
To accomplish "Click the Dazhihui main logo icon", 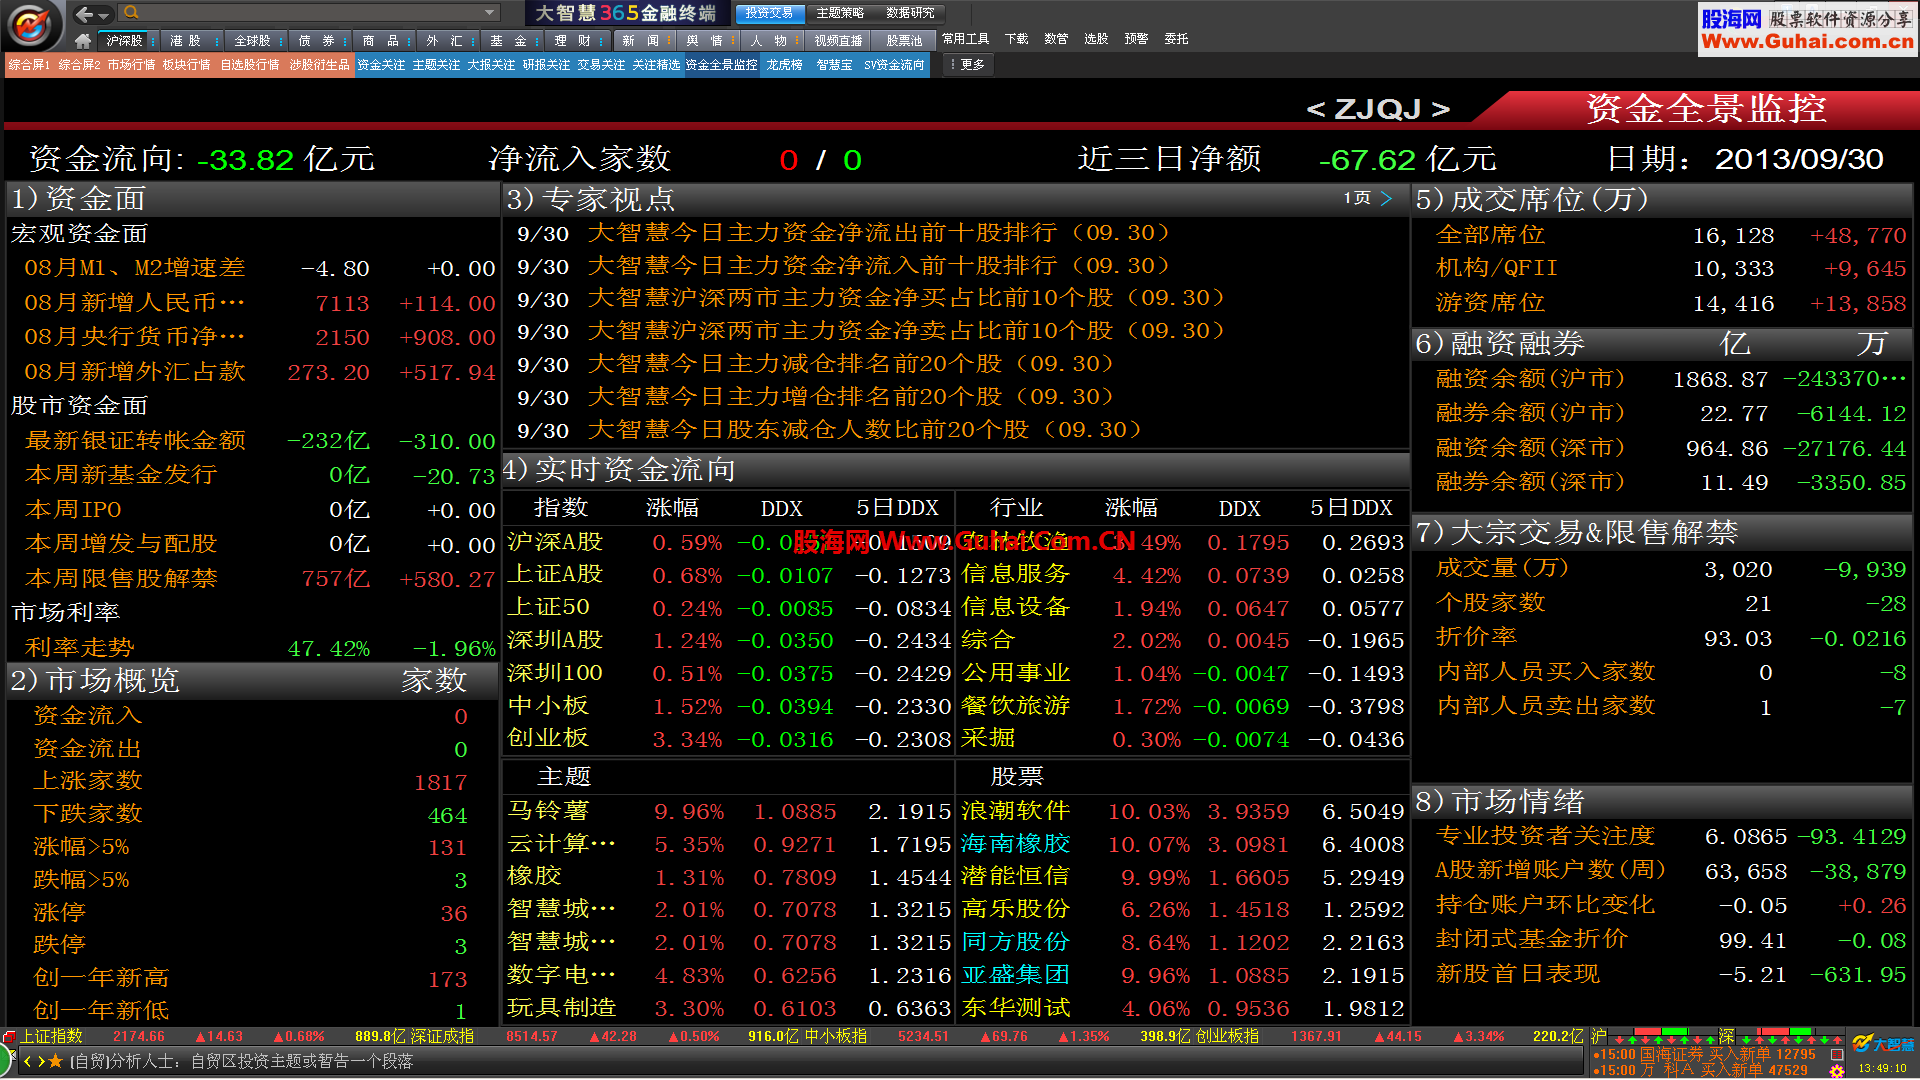I will point(30,25).
